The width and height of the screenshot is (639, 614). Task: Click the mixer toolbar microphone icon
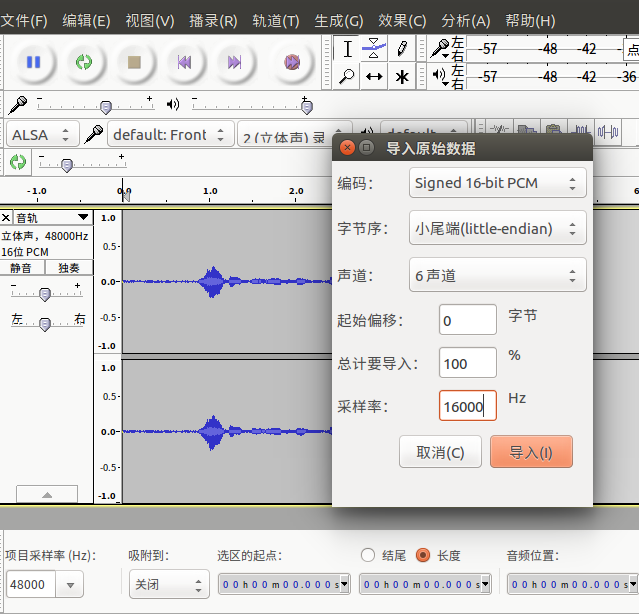click(x=18, y=105)
